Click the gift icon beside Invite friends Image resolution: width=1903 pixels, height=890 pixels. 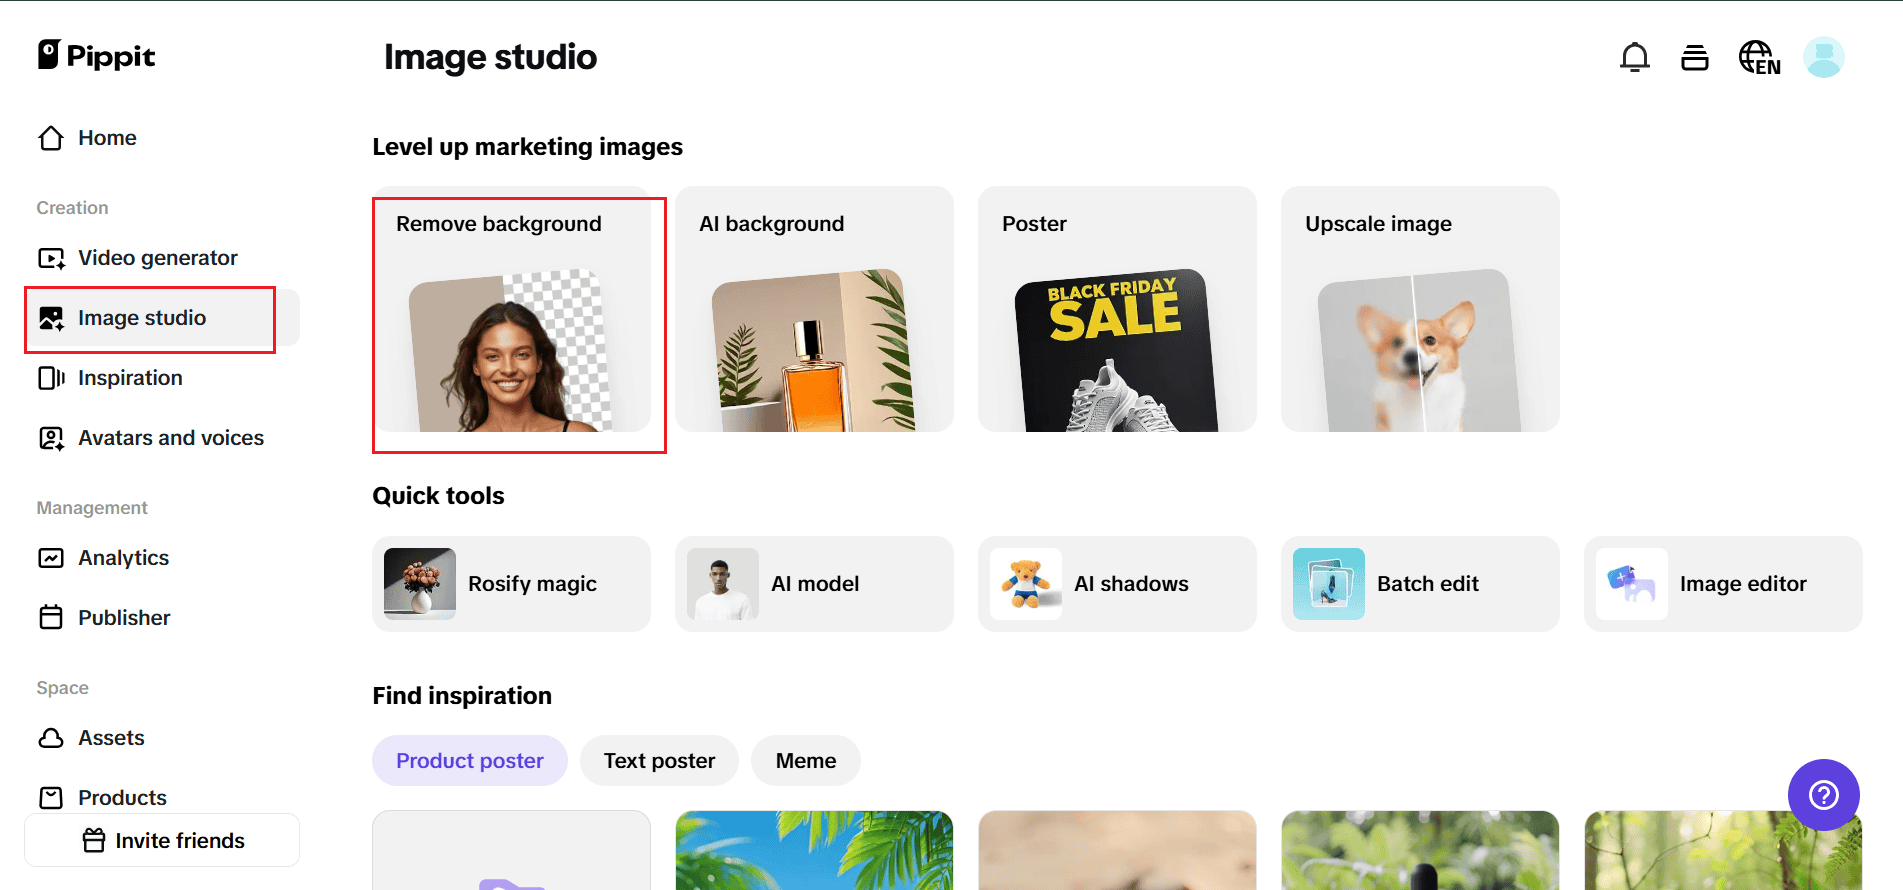pos(94,840)
